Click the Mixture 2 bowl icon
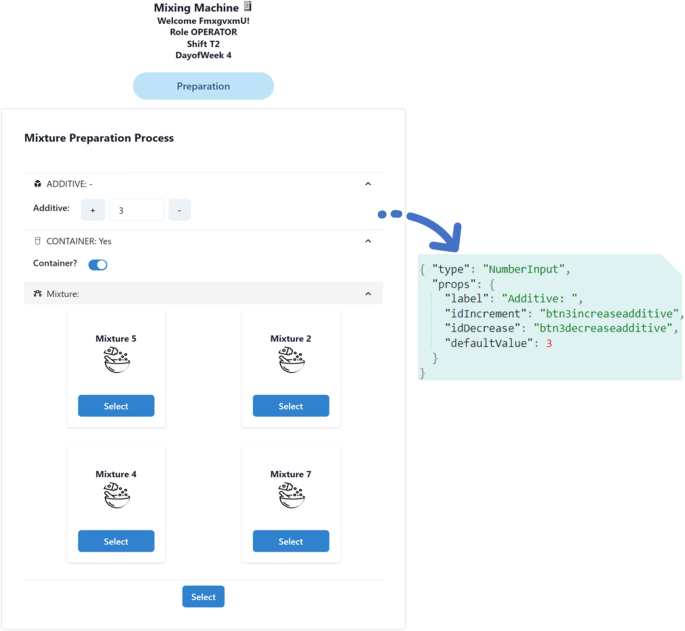Viewport: 685px width, 631px height. (291, 361)
